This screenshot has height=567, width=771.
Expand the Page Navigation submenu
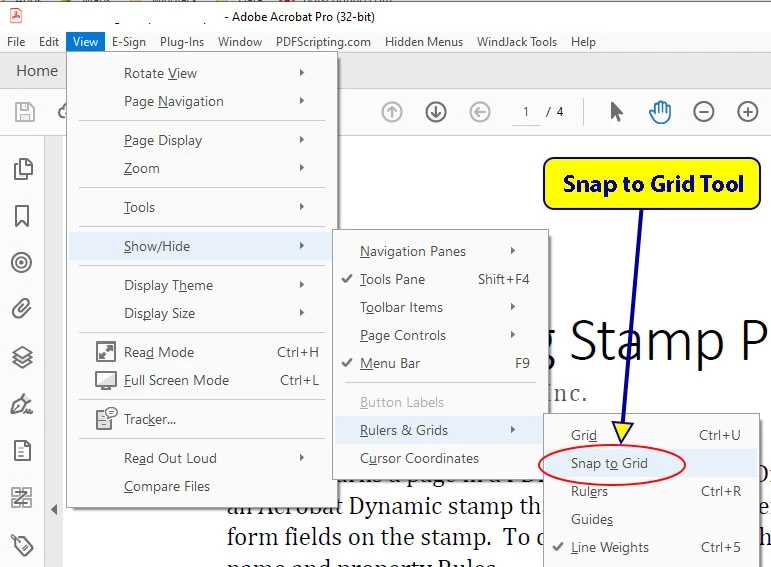point(202,101)
